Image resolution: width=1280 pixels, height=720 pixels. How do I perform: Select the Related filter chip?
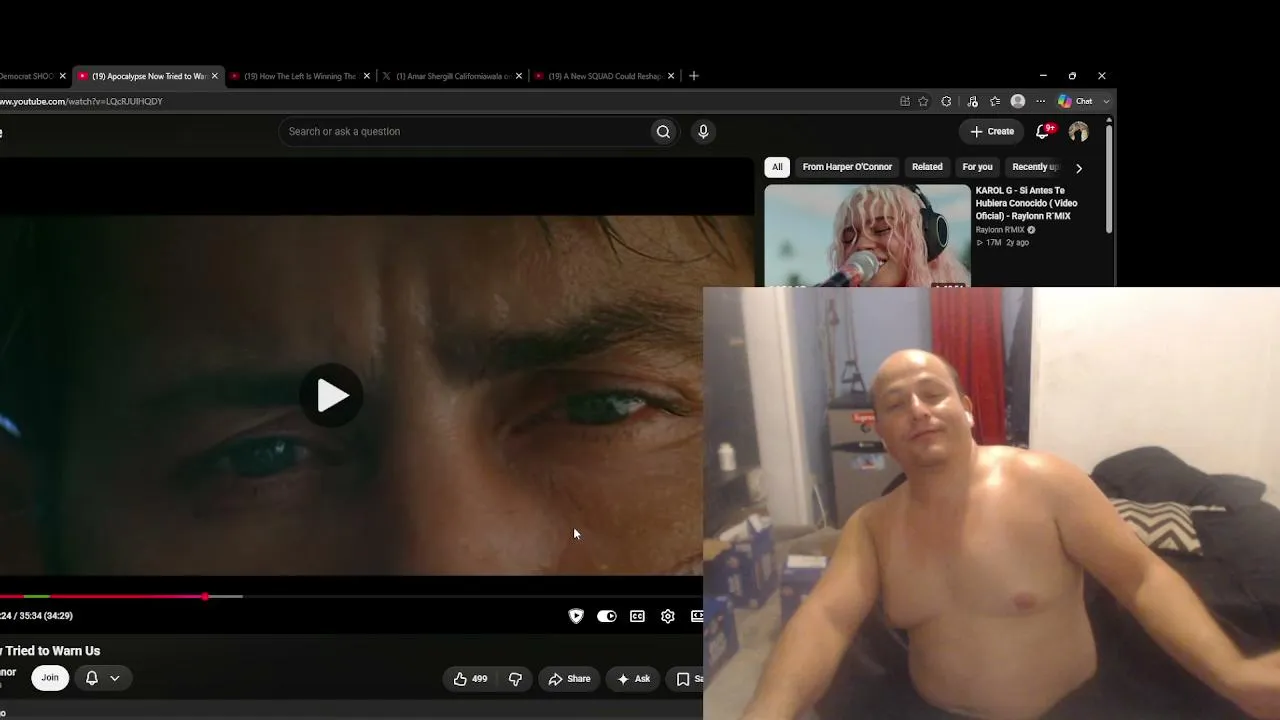927,167
